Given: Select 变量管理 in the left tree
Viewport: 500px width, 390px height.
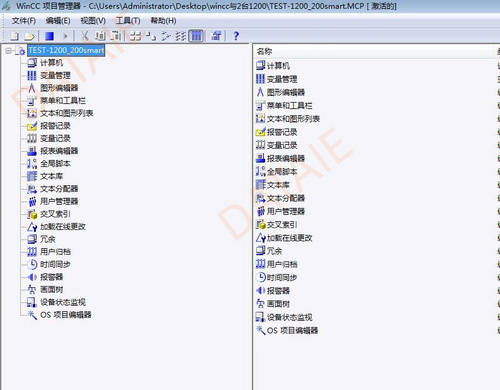Looking at the screenshot, I should pos(55,75).
